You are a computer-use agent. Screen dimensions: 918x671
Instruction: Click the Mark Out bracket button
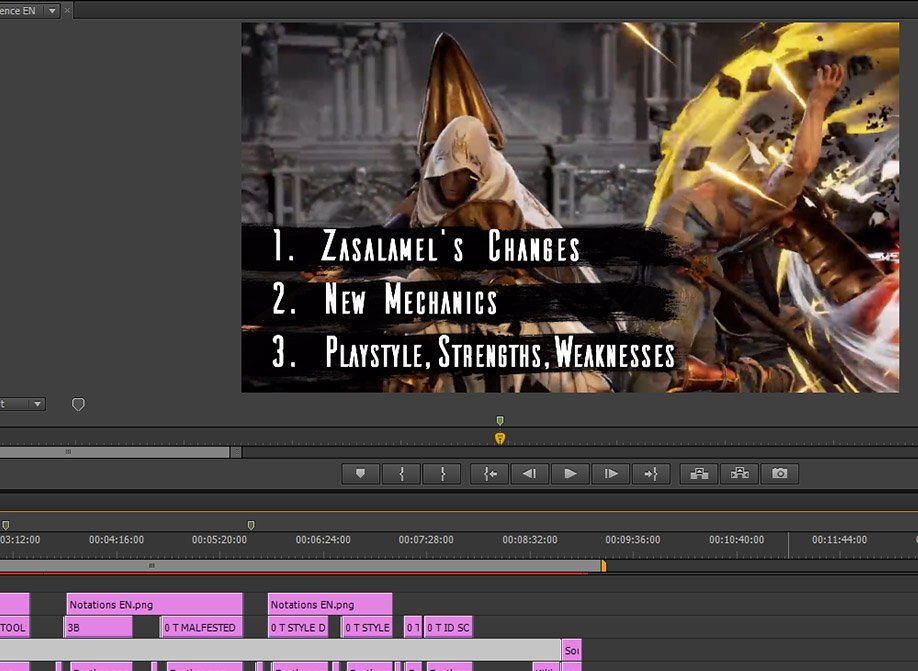point(442,474)
